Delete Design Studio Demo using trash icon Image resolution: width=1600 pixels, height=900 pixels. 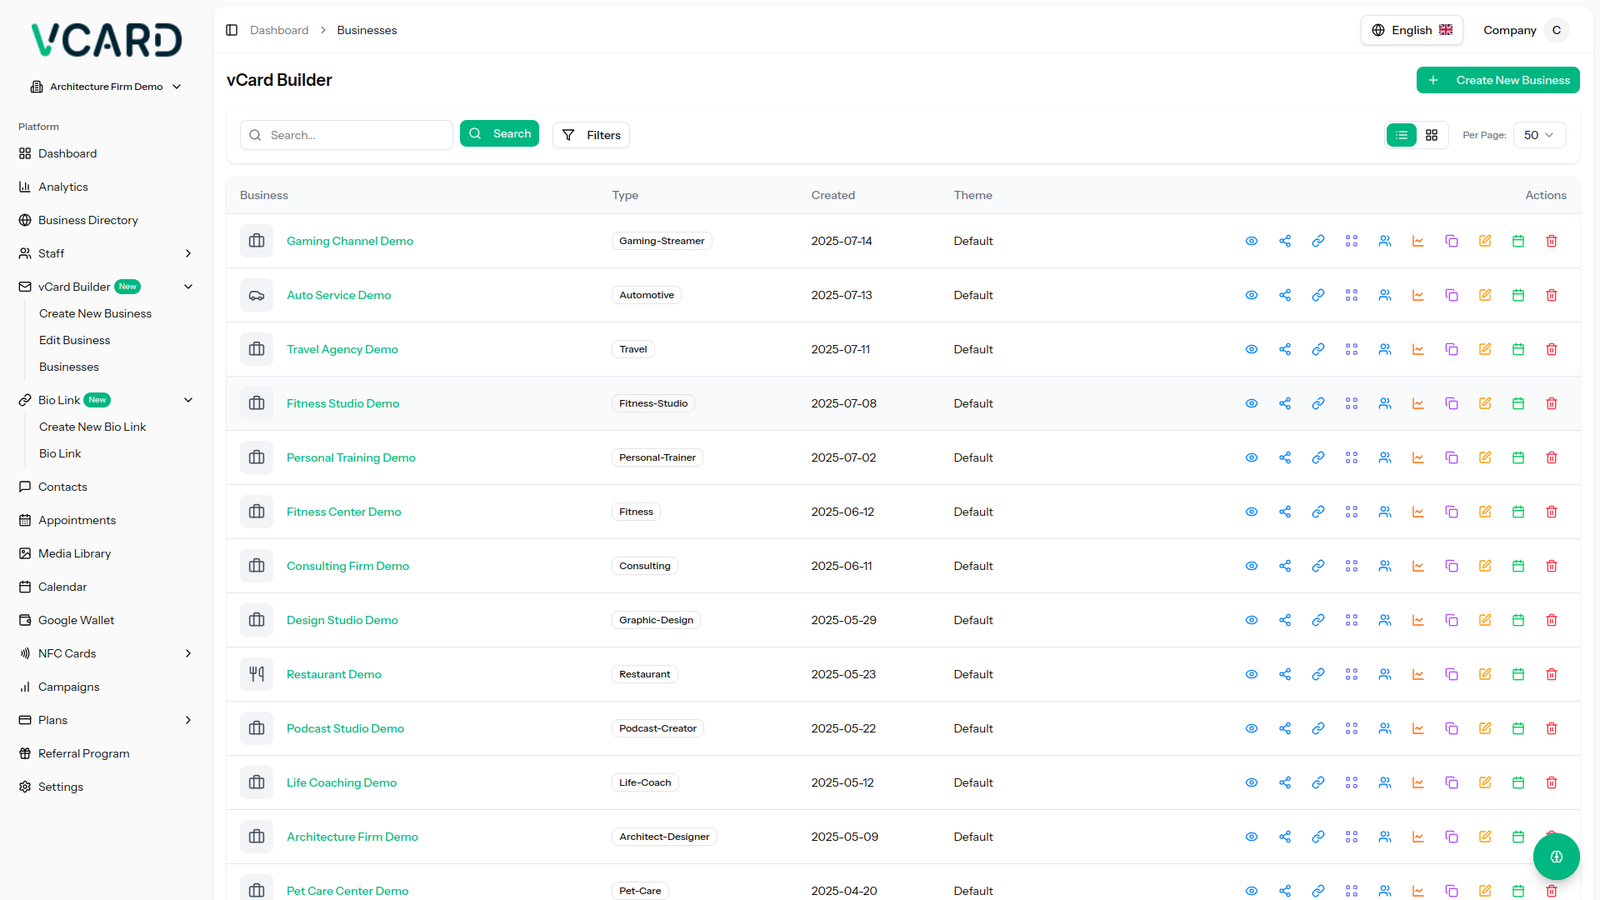(x=1551, y=620)
